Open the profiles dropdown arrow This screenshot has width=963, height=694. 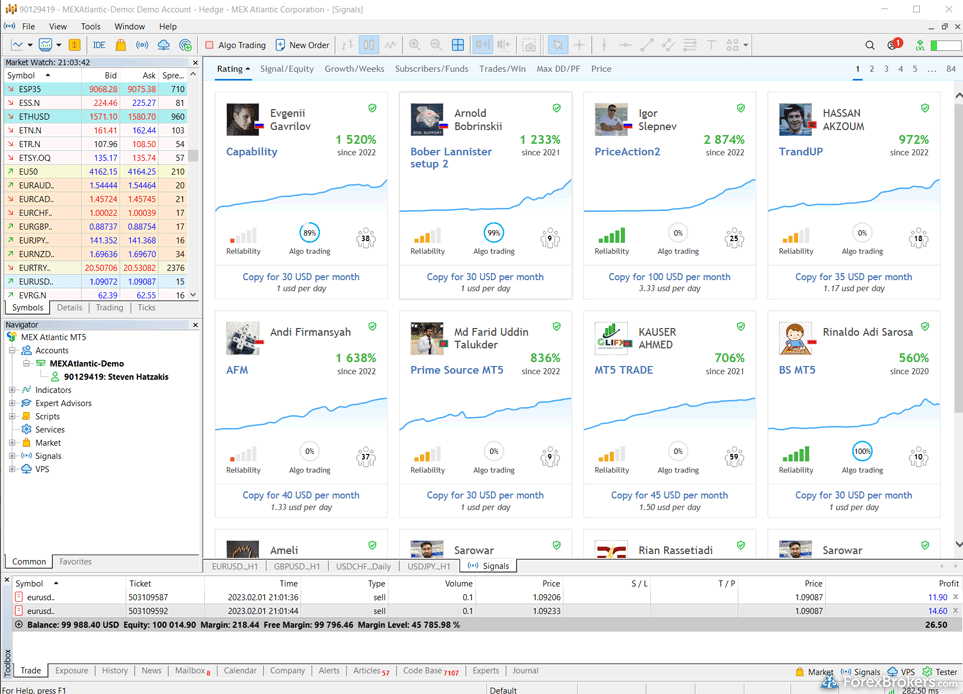click(x=59, y=45)
